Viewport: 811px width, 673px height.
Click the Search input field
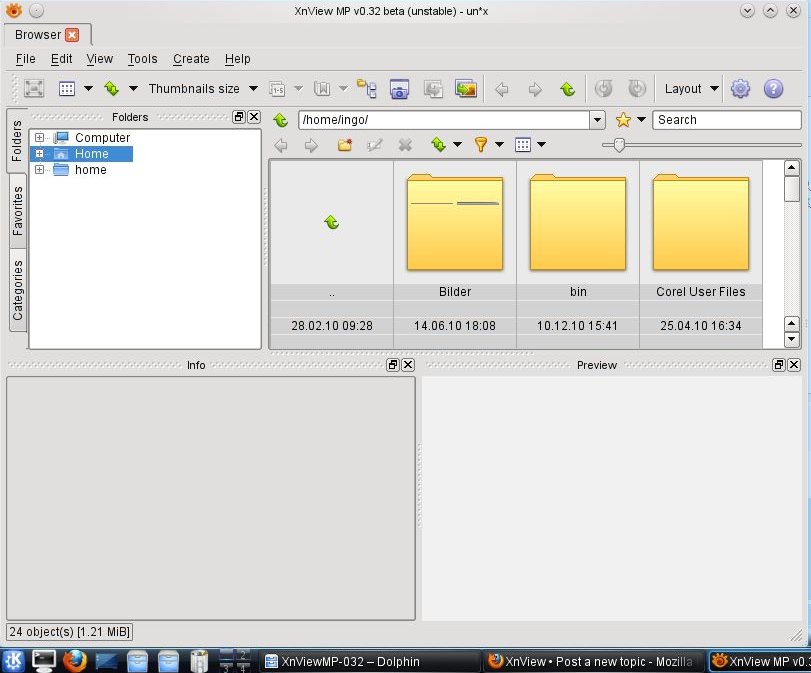[727, 120]
